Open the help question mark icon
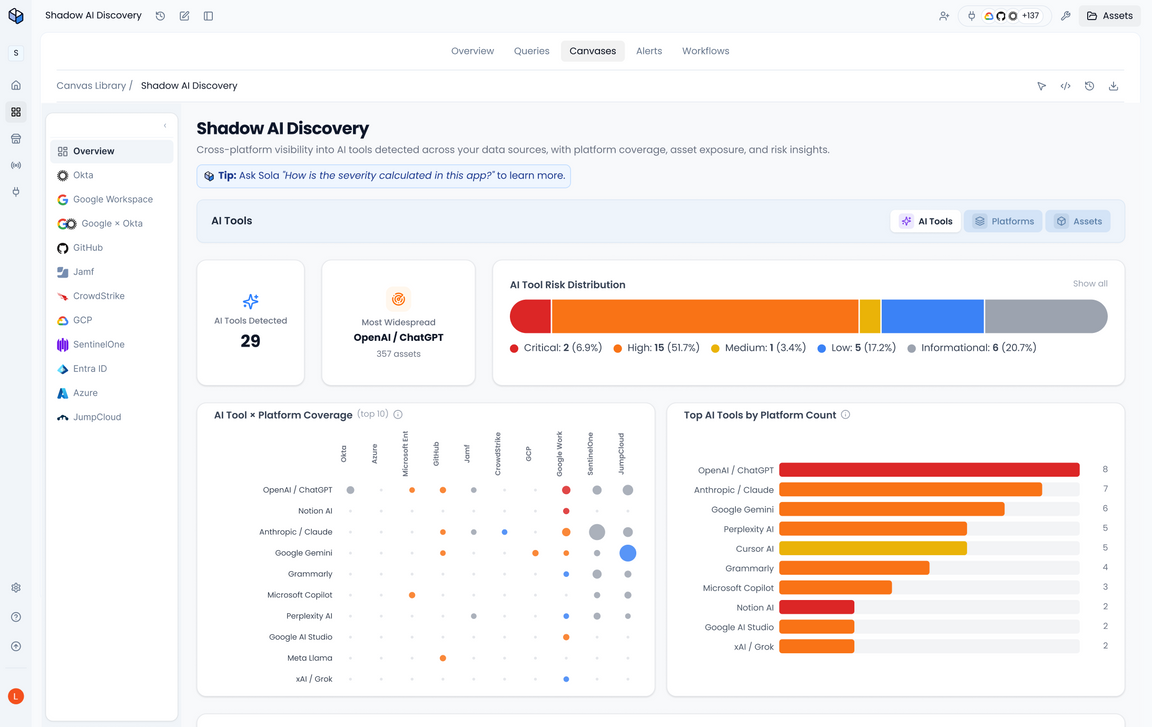 point(15,617)
